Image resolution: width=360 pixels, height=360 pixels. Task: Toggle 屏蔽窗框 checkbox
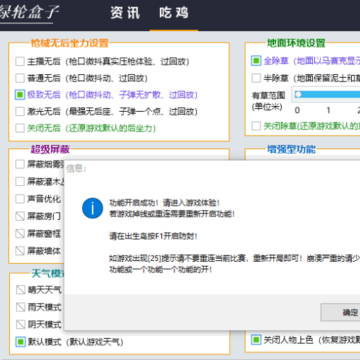tap(20, 234)
